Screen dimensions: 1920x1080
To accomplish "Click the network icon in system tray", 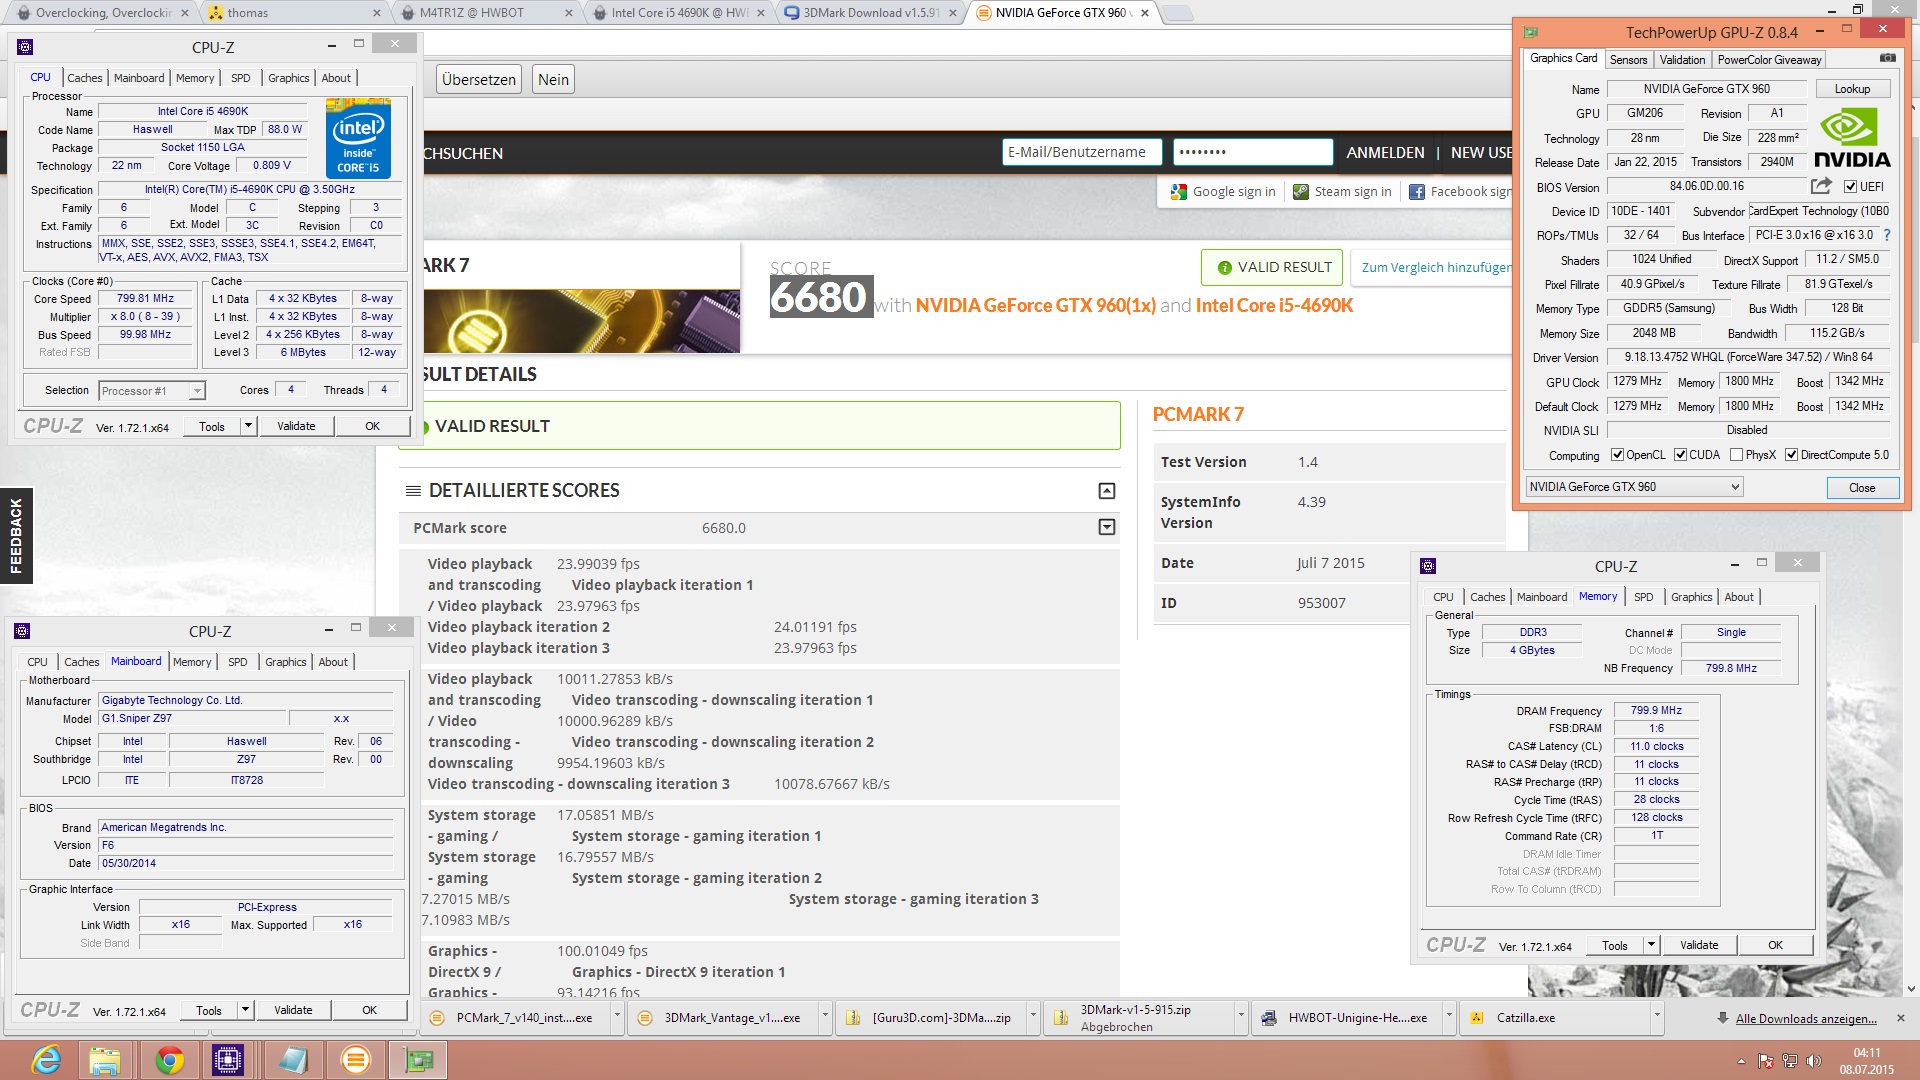I will (1790, 1060).
